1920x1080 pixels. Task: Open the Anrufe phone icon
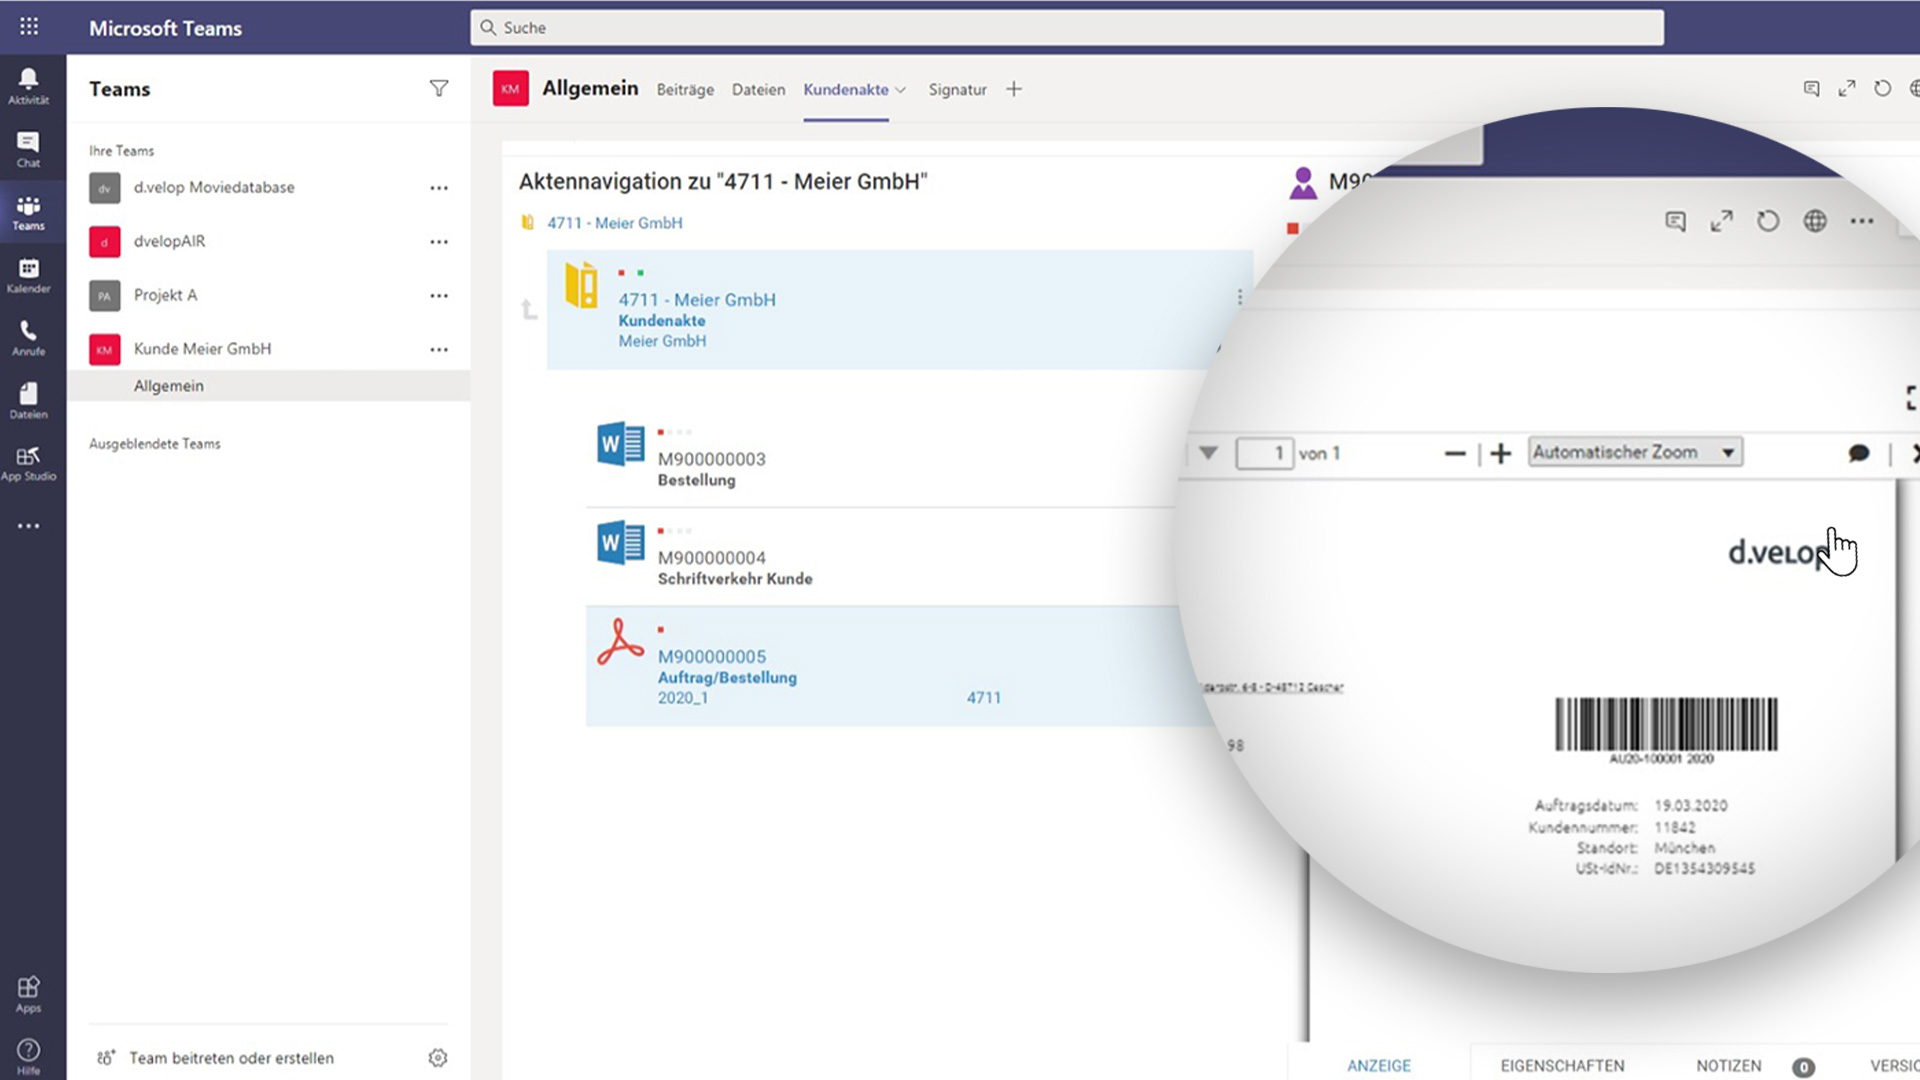pyautogui.click(x=28, y=338)
